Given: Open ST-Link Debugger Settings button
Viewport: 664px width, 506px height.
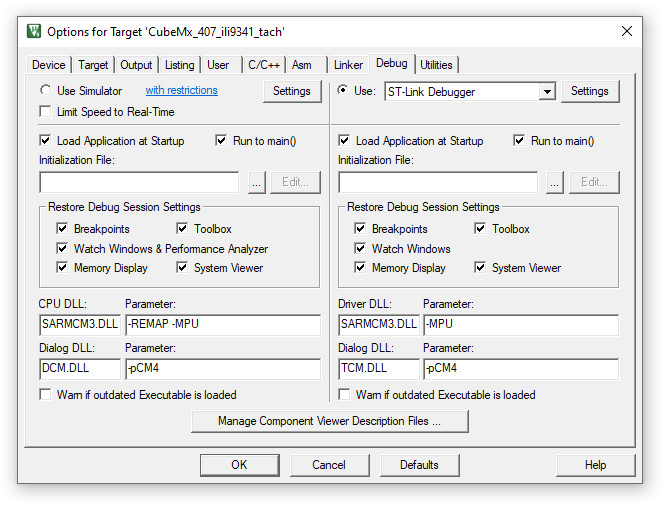Looking at the screenshot, I should 589,91.
